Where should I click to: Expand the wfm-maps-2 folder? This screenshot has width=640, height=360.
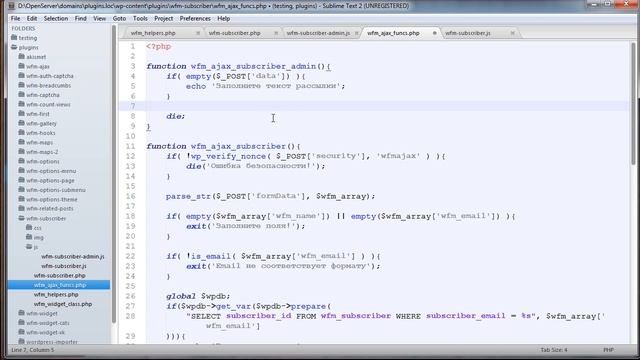pyautogui.click(x=22, y=152)
